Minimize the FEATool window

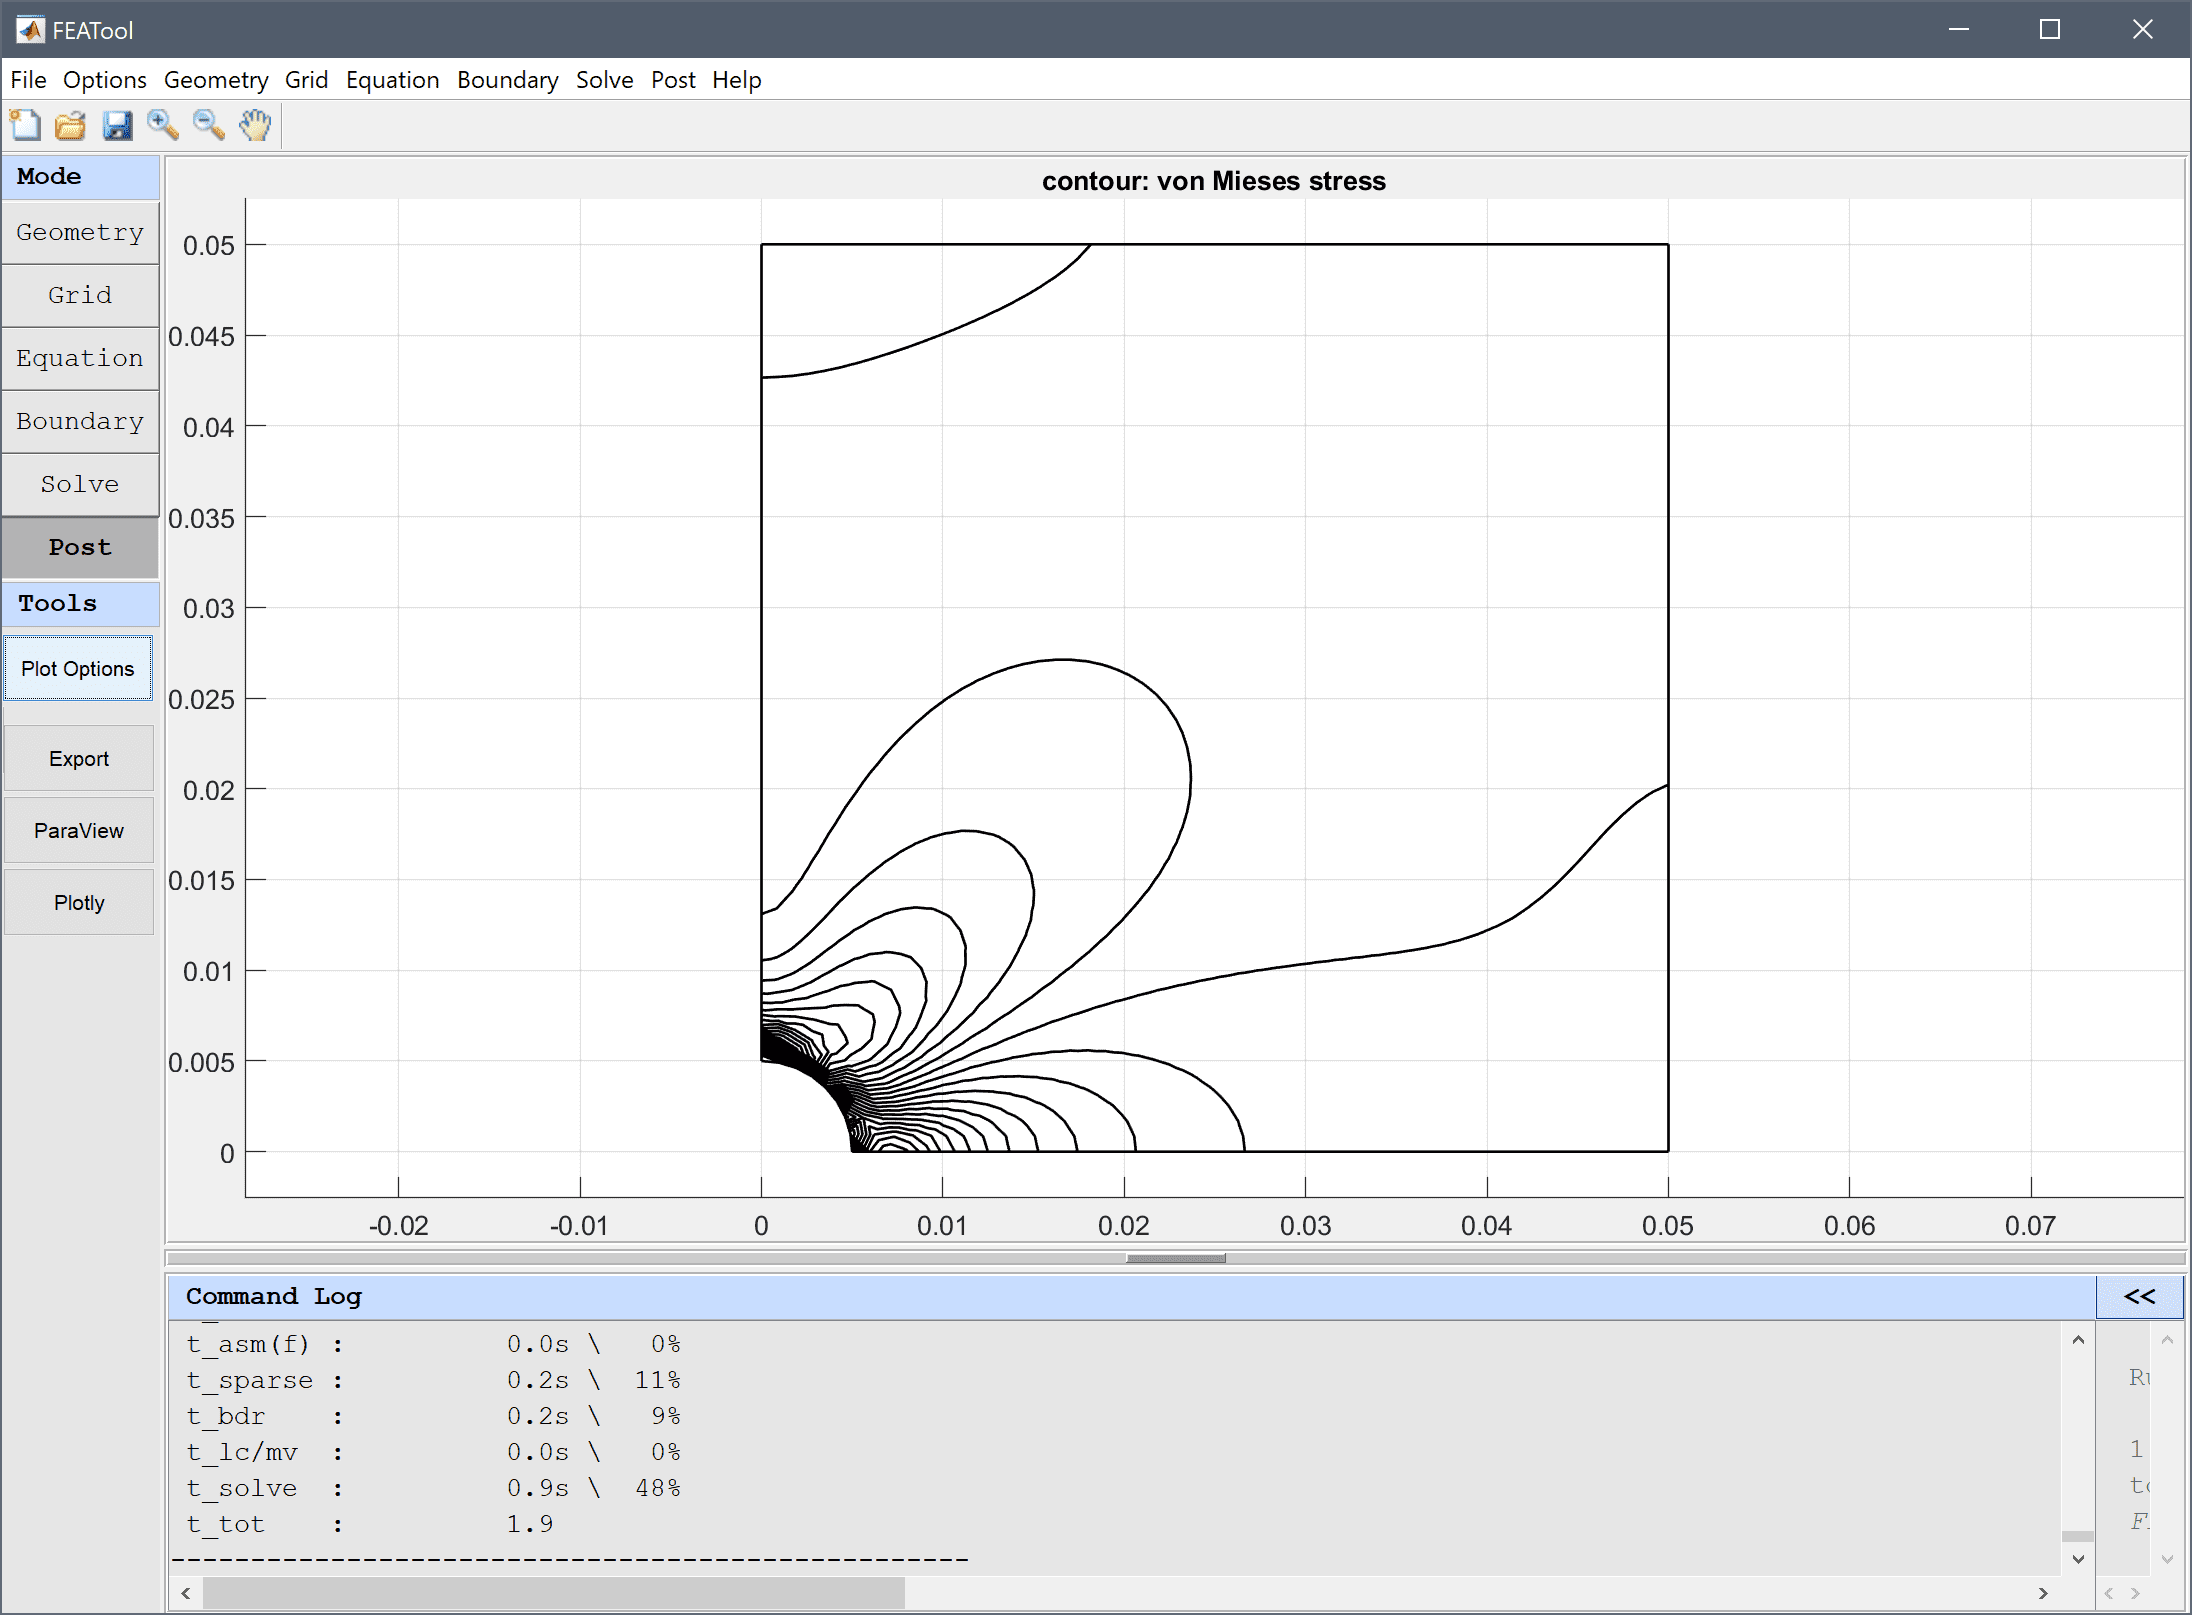pos(1959,29)
